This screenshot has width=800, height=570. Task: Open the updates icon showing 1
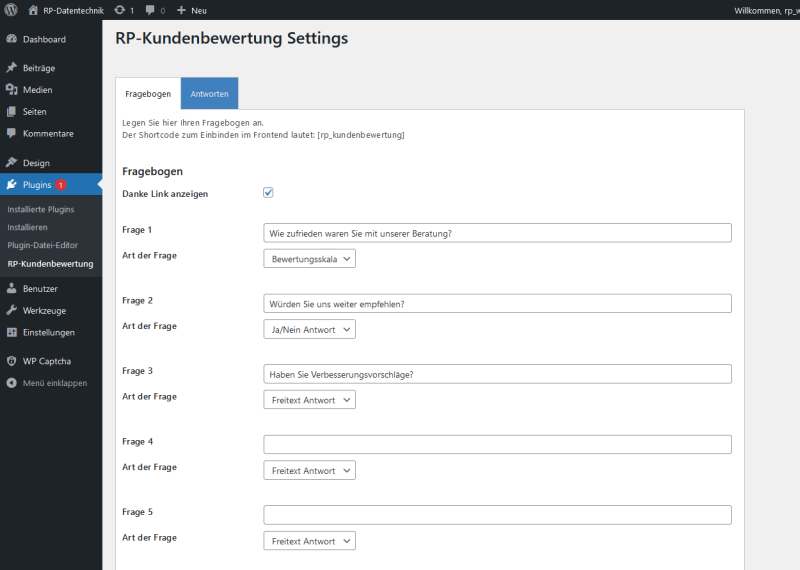click(119, 10)
